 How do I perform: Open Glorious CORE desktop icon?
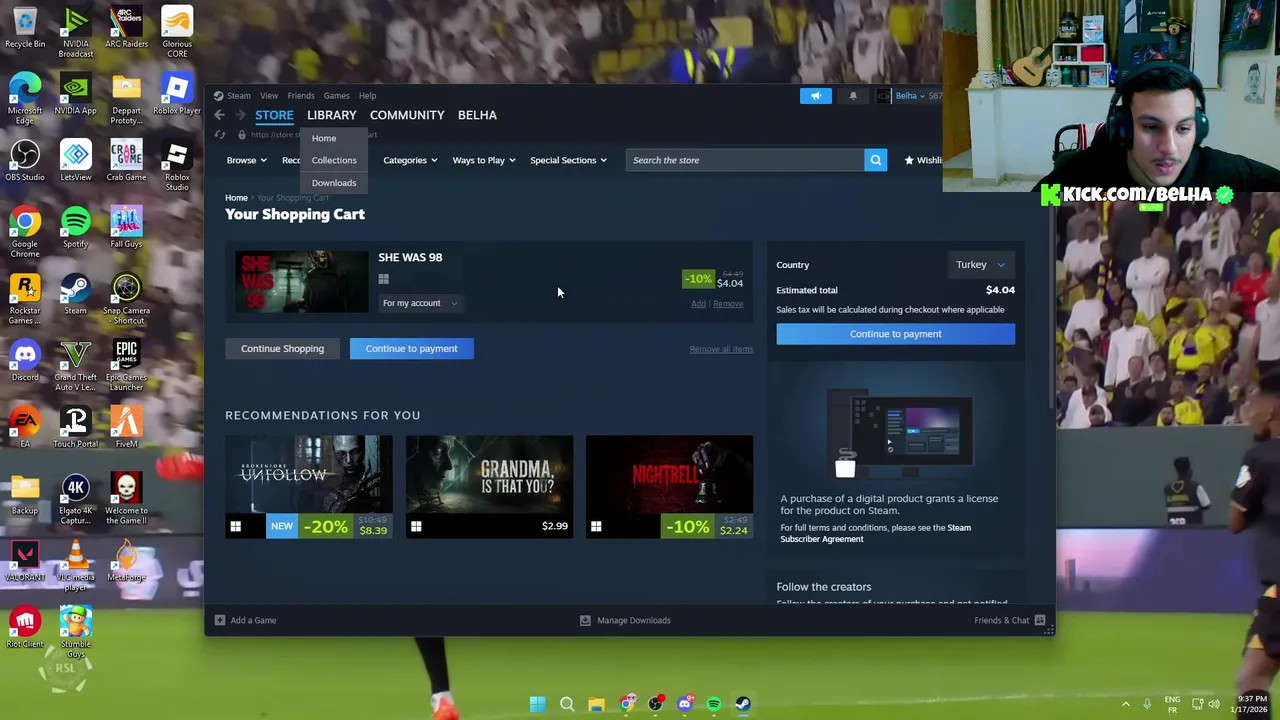[x=177, y=32]
